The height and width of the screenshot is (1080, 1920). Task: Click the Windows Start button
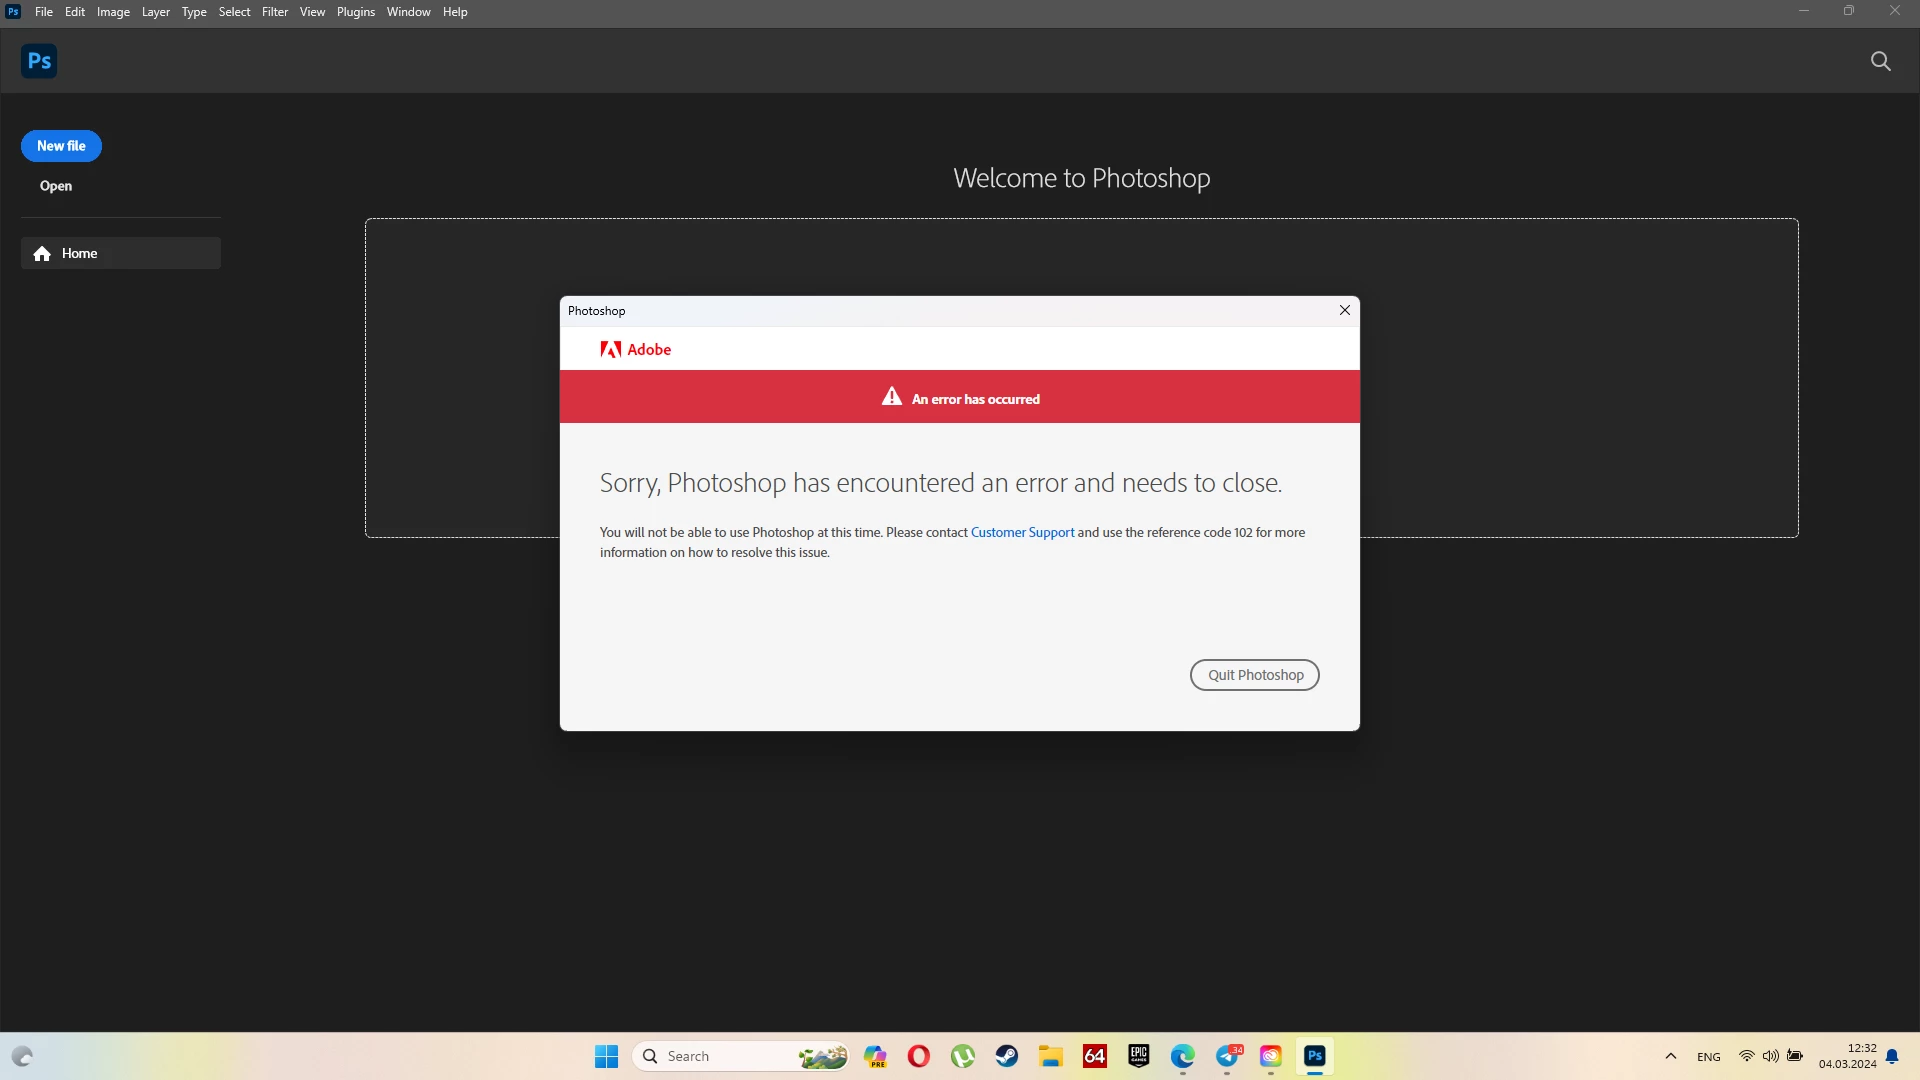coord(606,1056)
